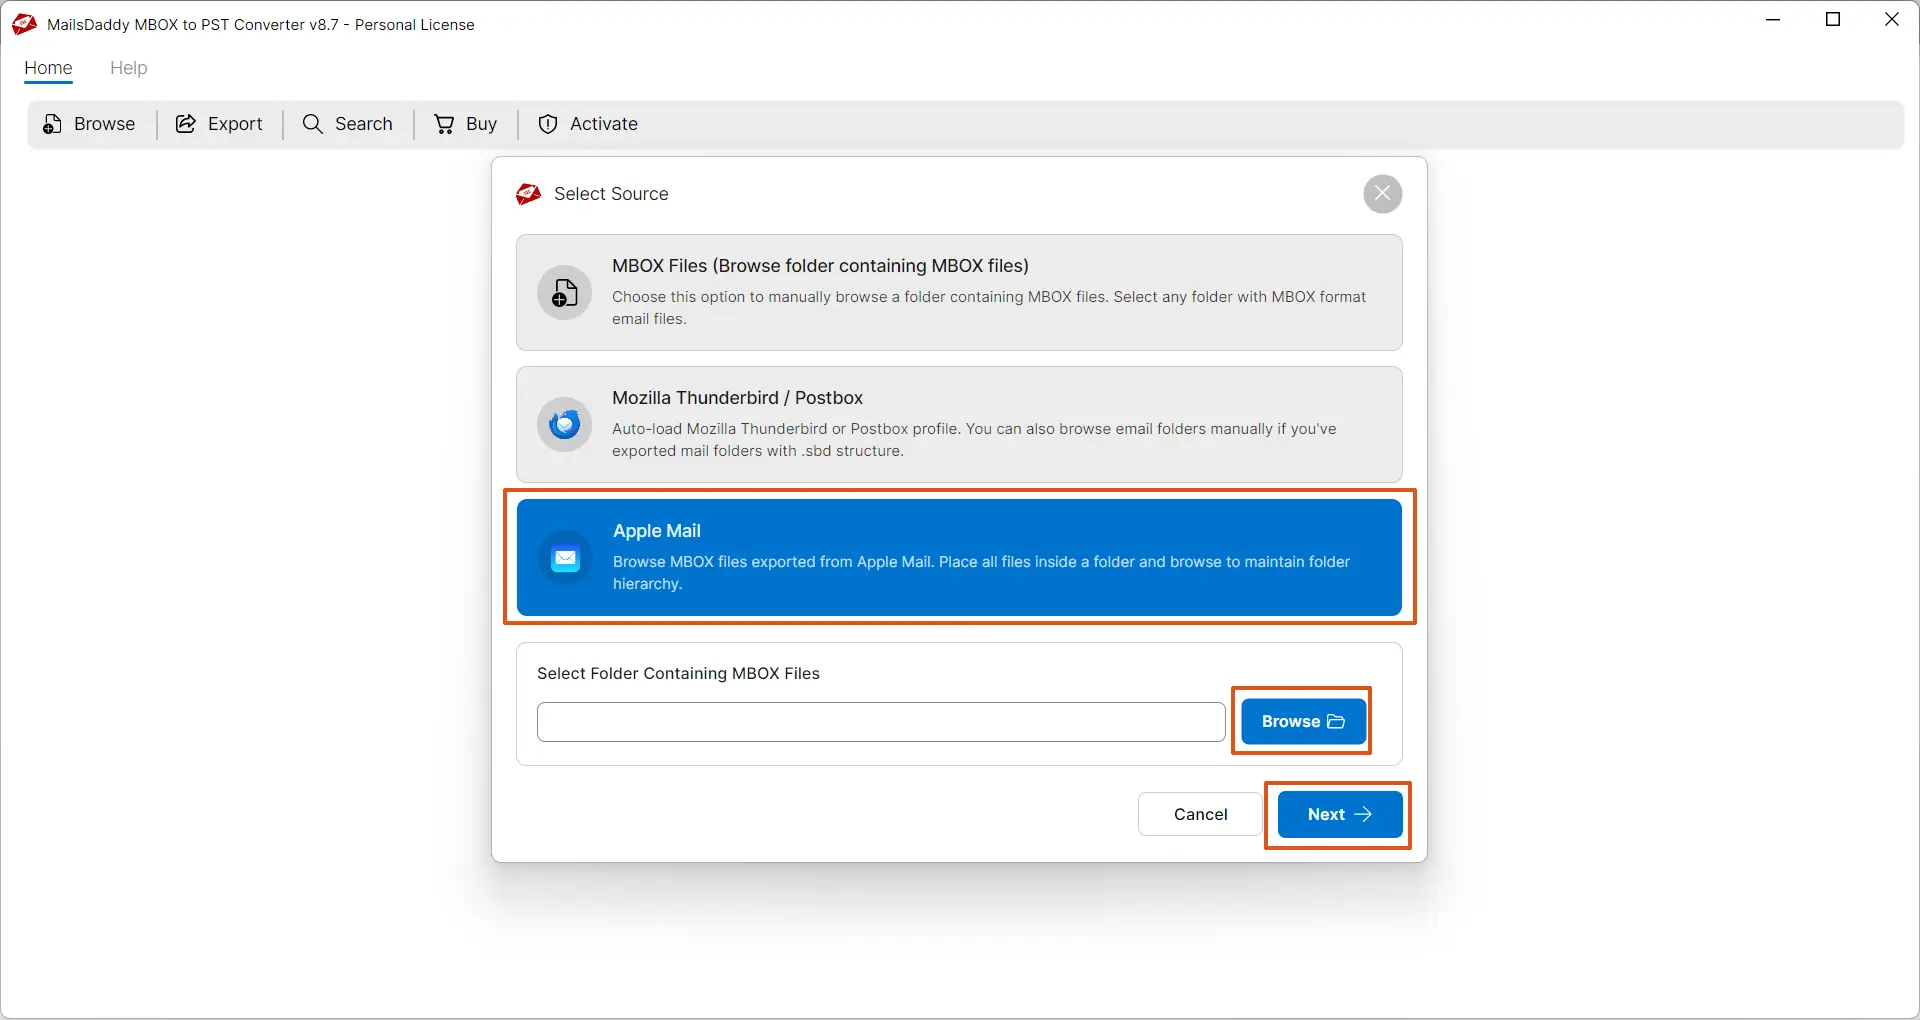Open the Home tab

point(48,68)
